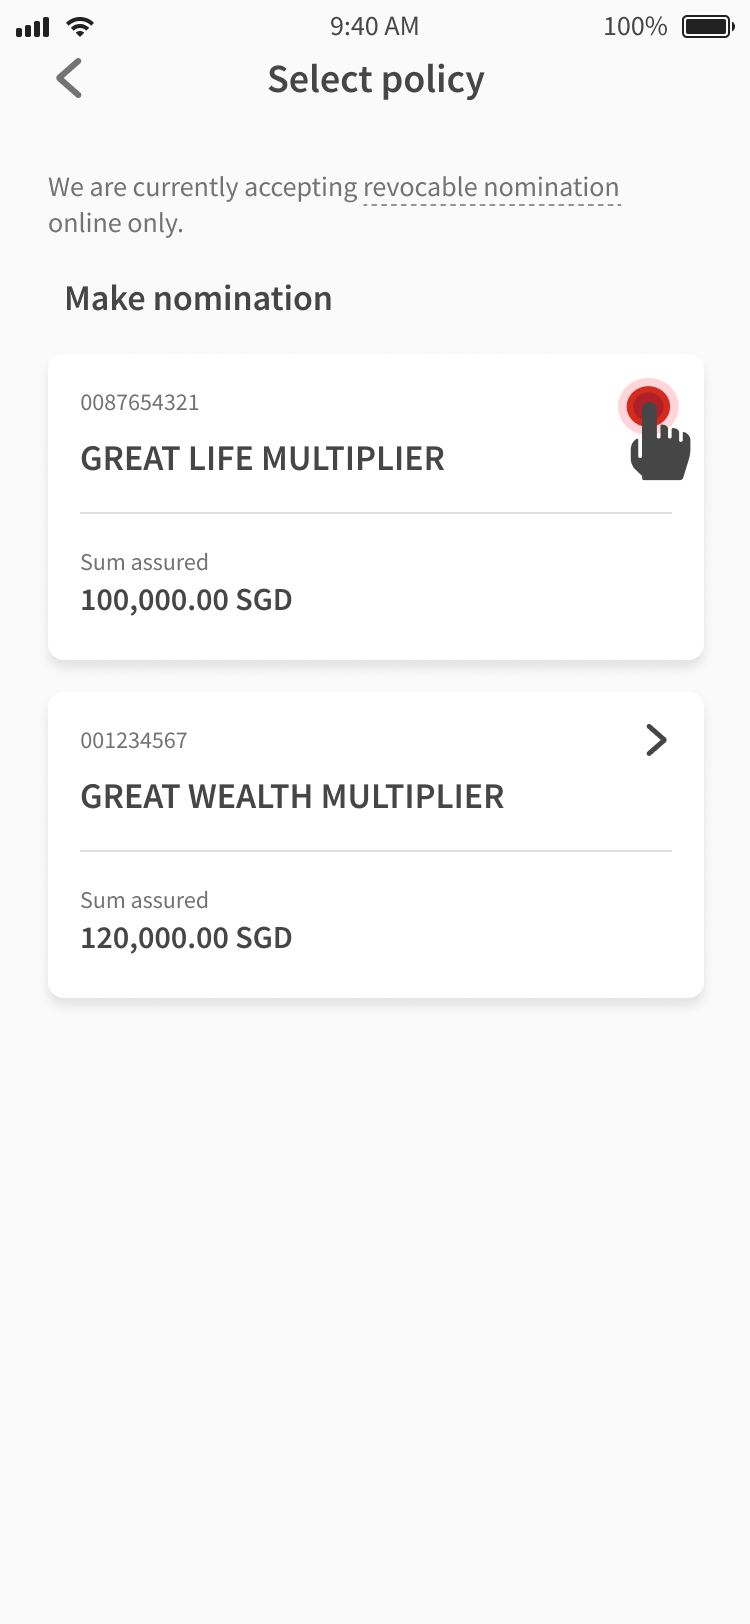Image resolution: width=750 pixels, height=1624 pixels.
Task: Tap the cellular signal strength icon
Action: pyautogui.click(x=32, y=28)
